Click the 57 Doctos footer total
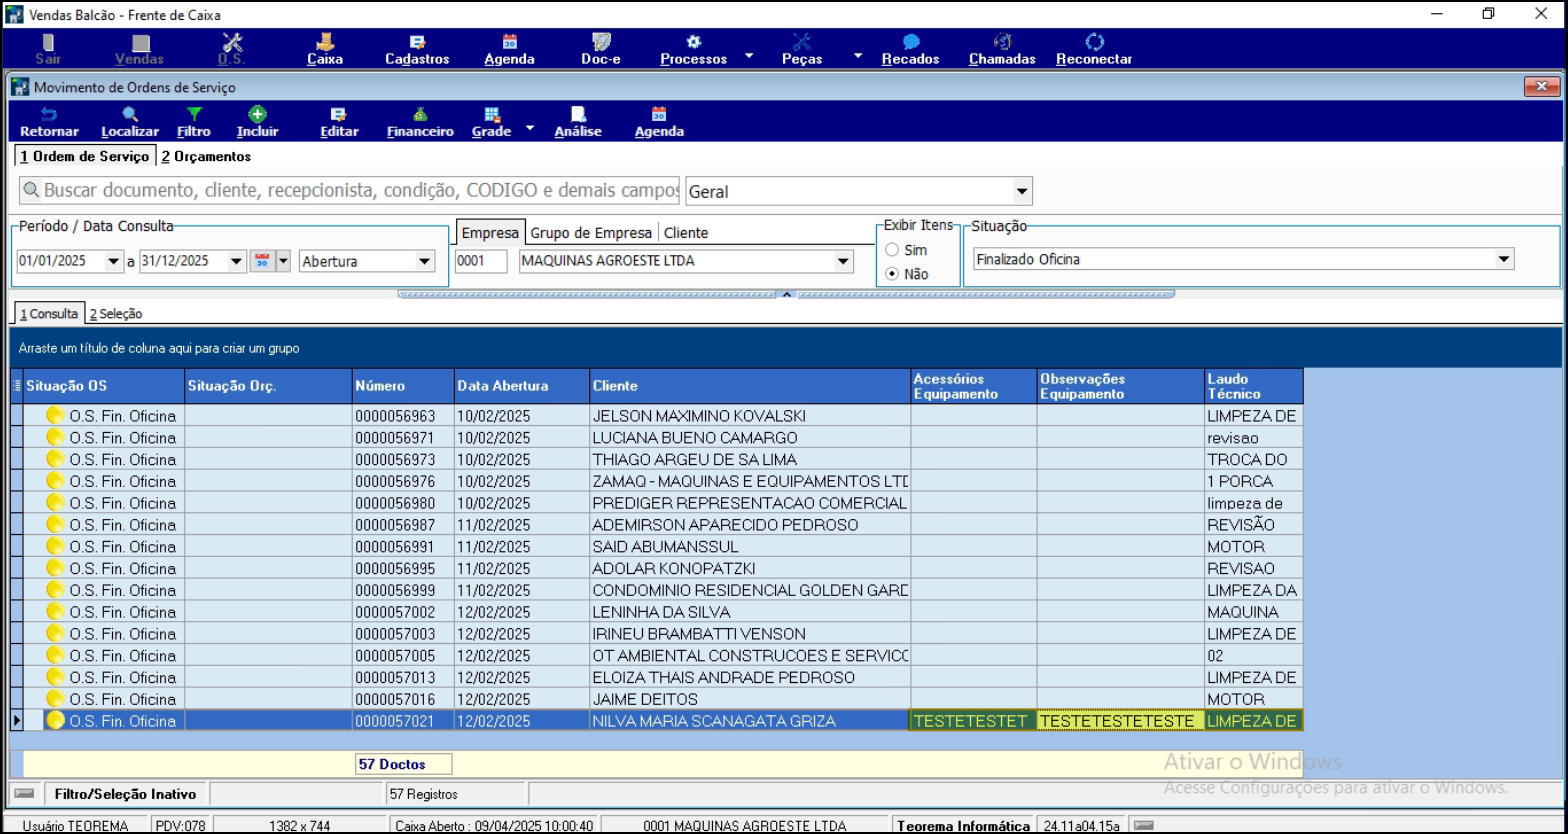The width and height of the screenshot is (1568, 834). [x=403, y=764]
